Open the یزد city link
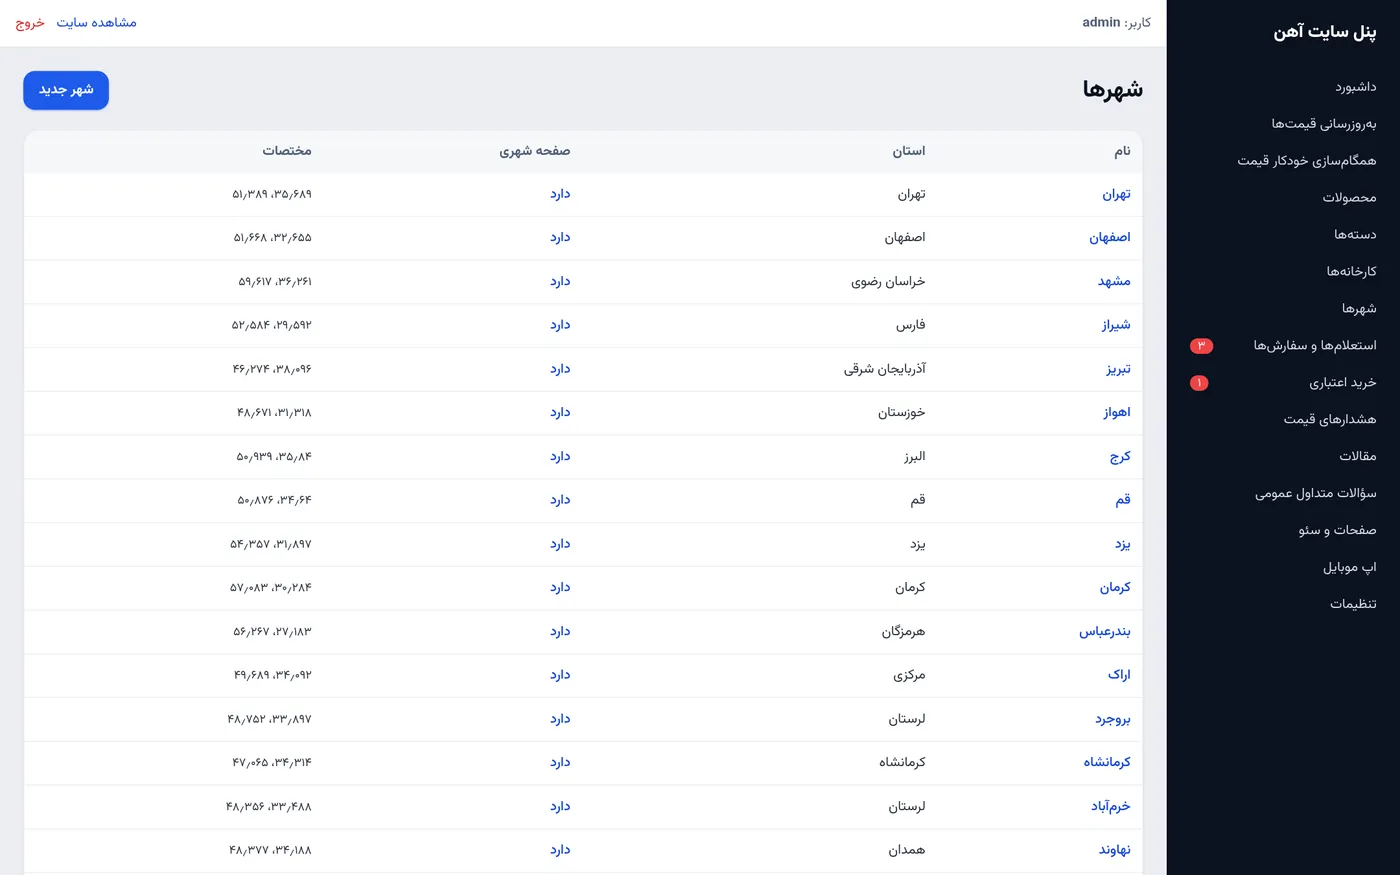Viewport: 1400px width, 875px height. [x=1123, y=544]
